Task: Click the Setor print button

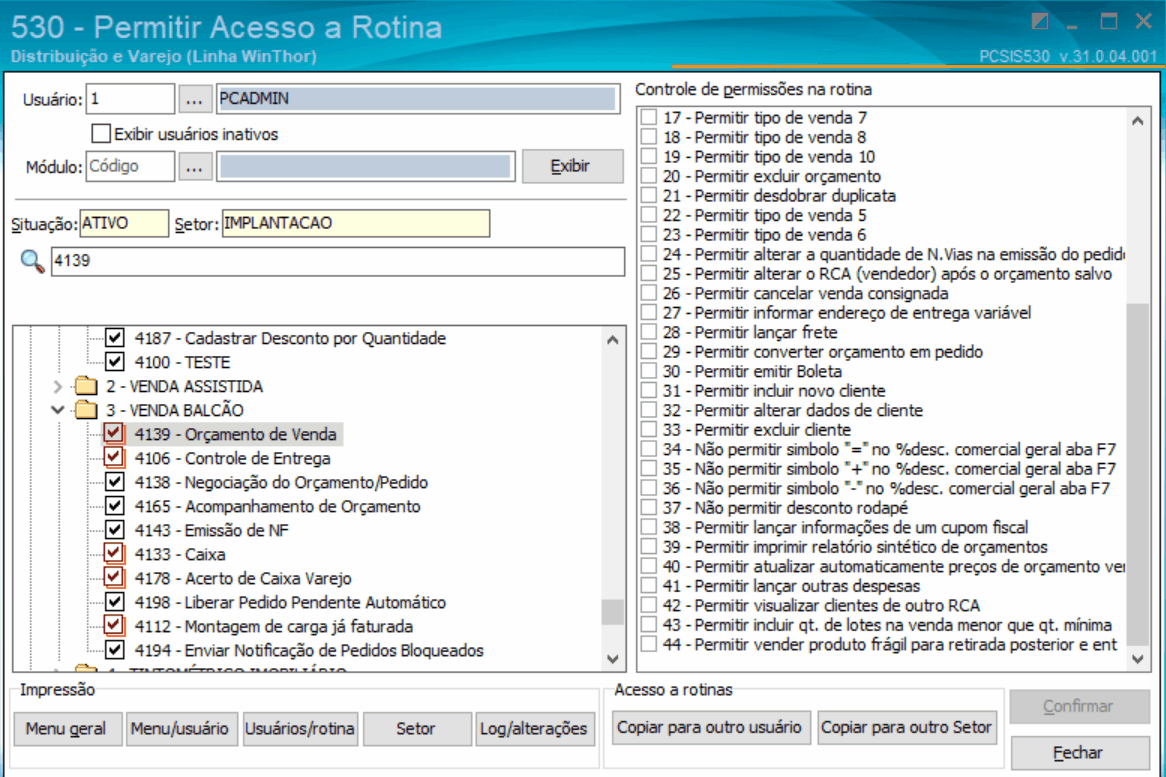Action: pyautogui.click(x=416, y=729)
